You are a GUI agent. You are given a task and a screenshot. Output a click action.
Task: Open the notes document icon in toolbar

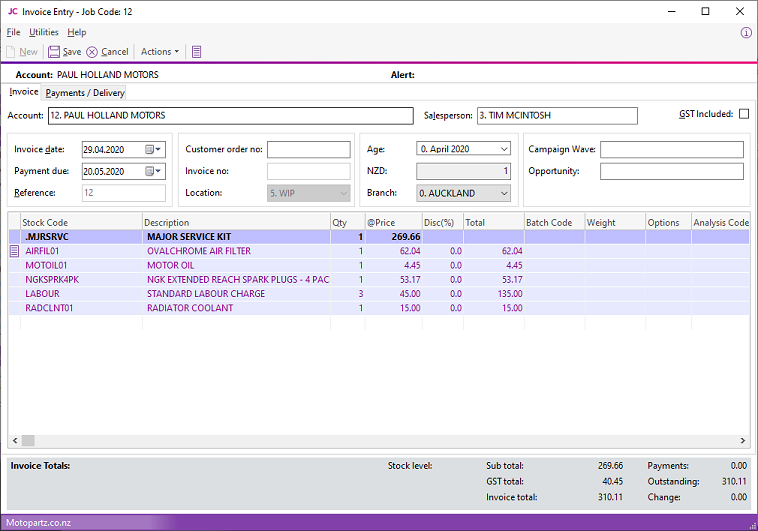click(x=197, y=52)
